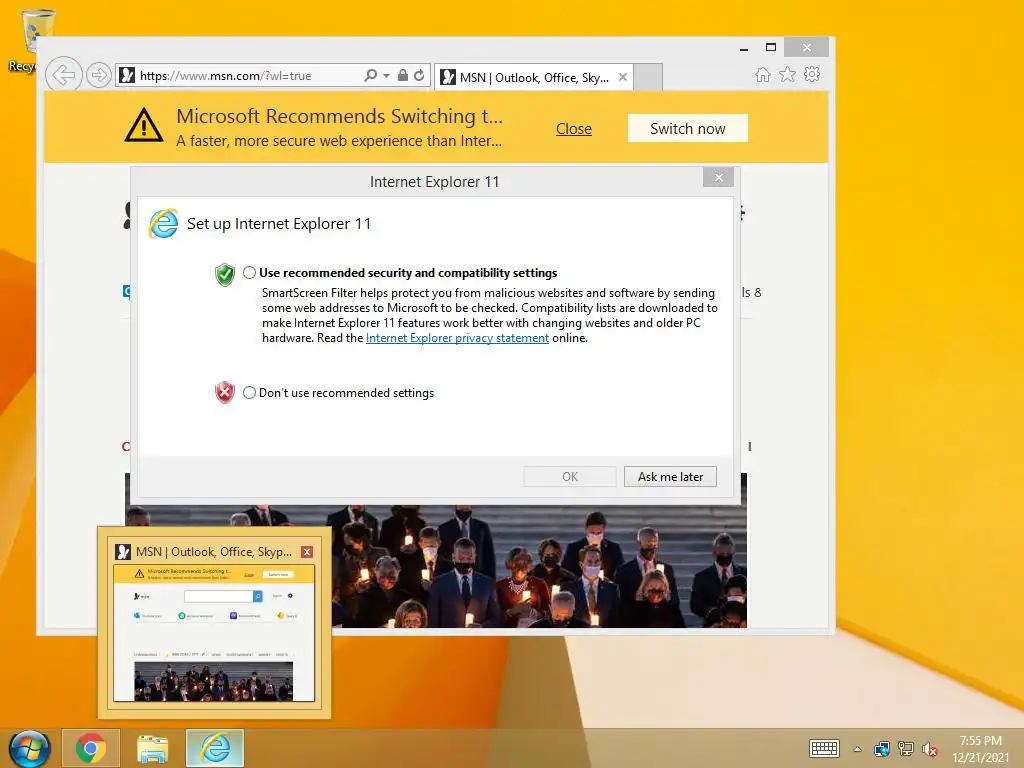Close the MSN browser tab
The image size is (1024, 768).
622,77
